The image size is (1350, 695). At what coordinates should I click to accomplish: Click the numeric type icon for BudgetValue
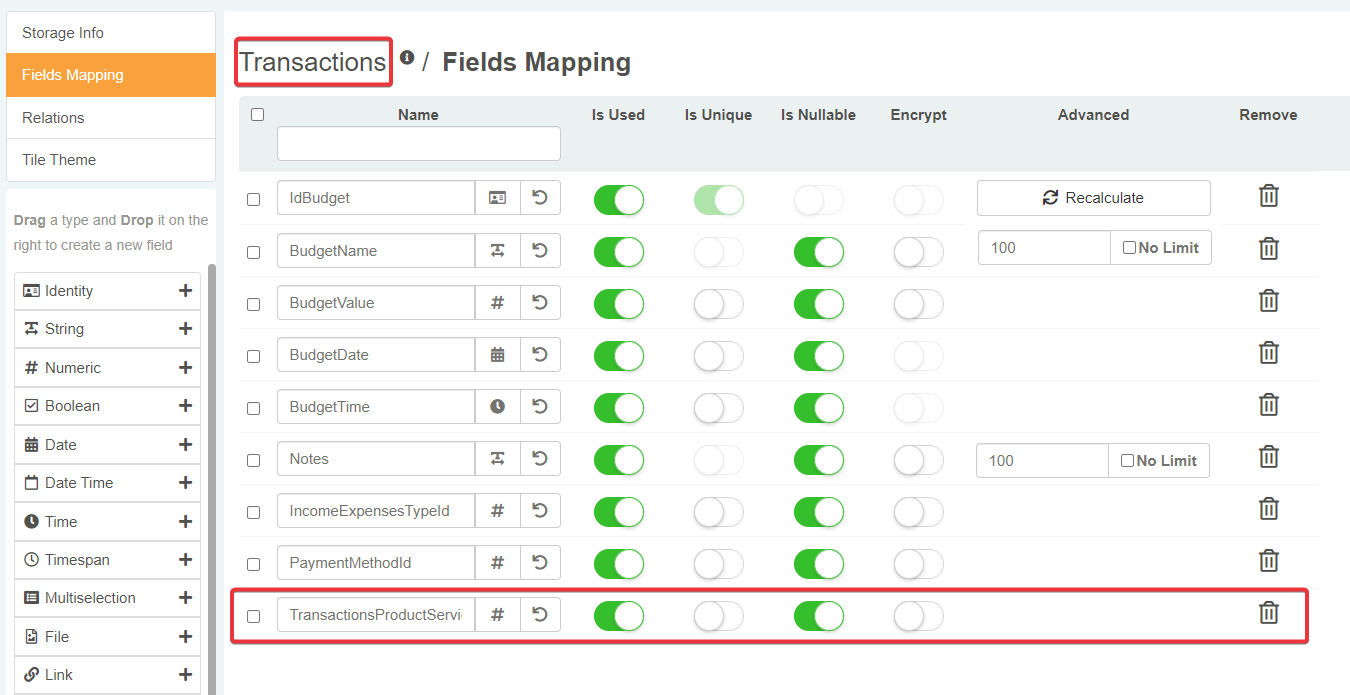click(x=497, y=302)
